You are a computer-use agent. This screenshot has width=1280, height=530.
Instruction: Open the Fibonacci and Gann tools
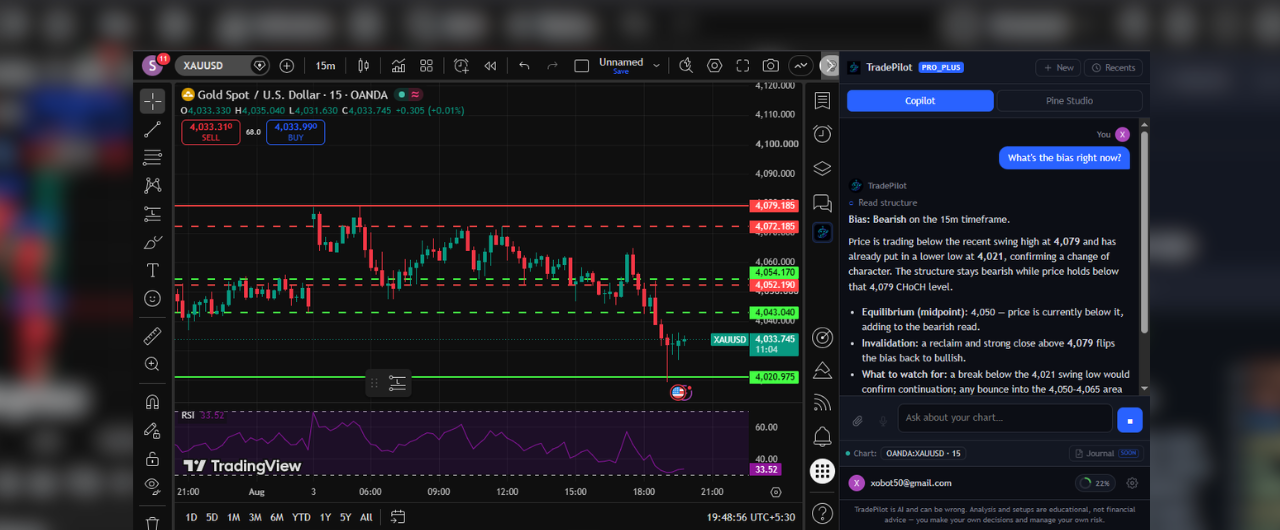coord(152,157)
